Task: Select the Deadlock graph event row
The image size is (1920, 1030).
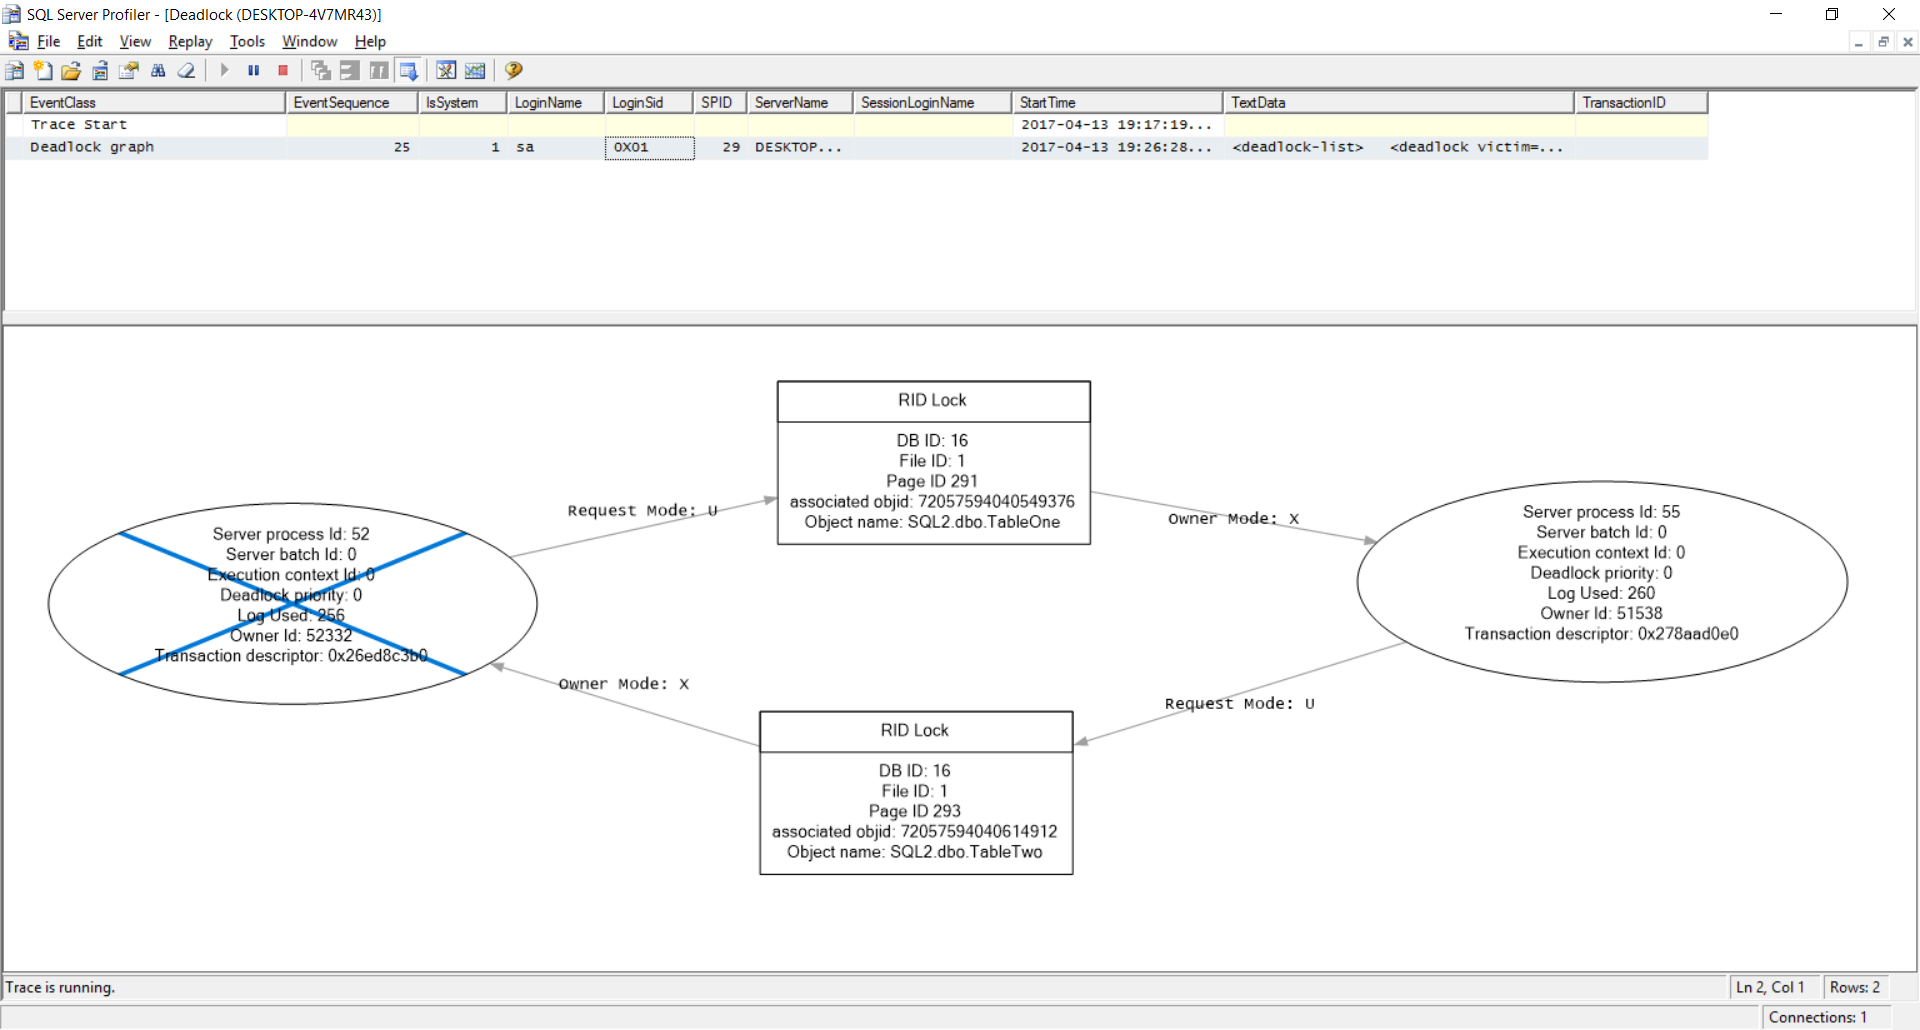Action: (92, 147)
